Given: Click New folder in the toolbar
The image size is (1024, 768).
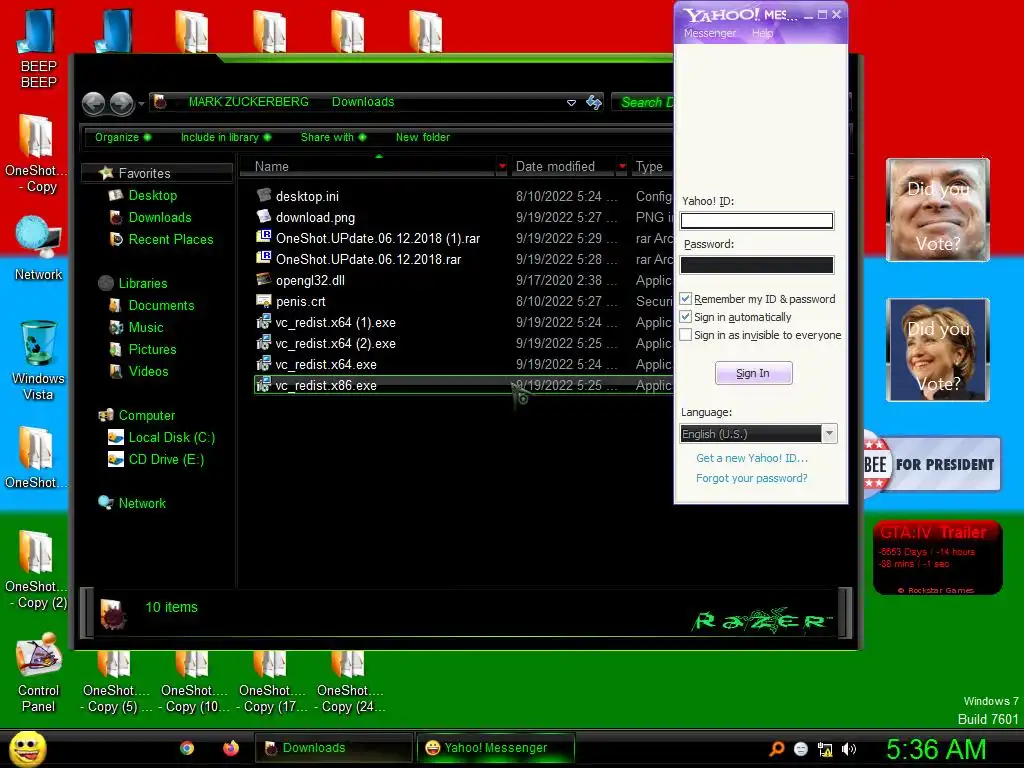Looking at the screenshot, I should 423,137.
